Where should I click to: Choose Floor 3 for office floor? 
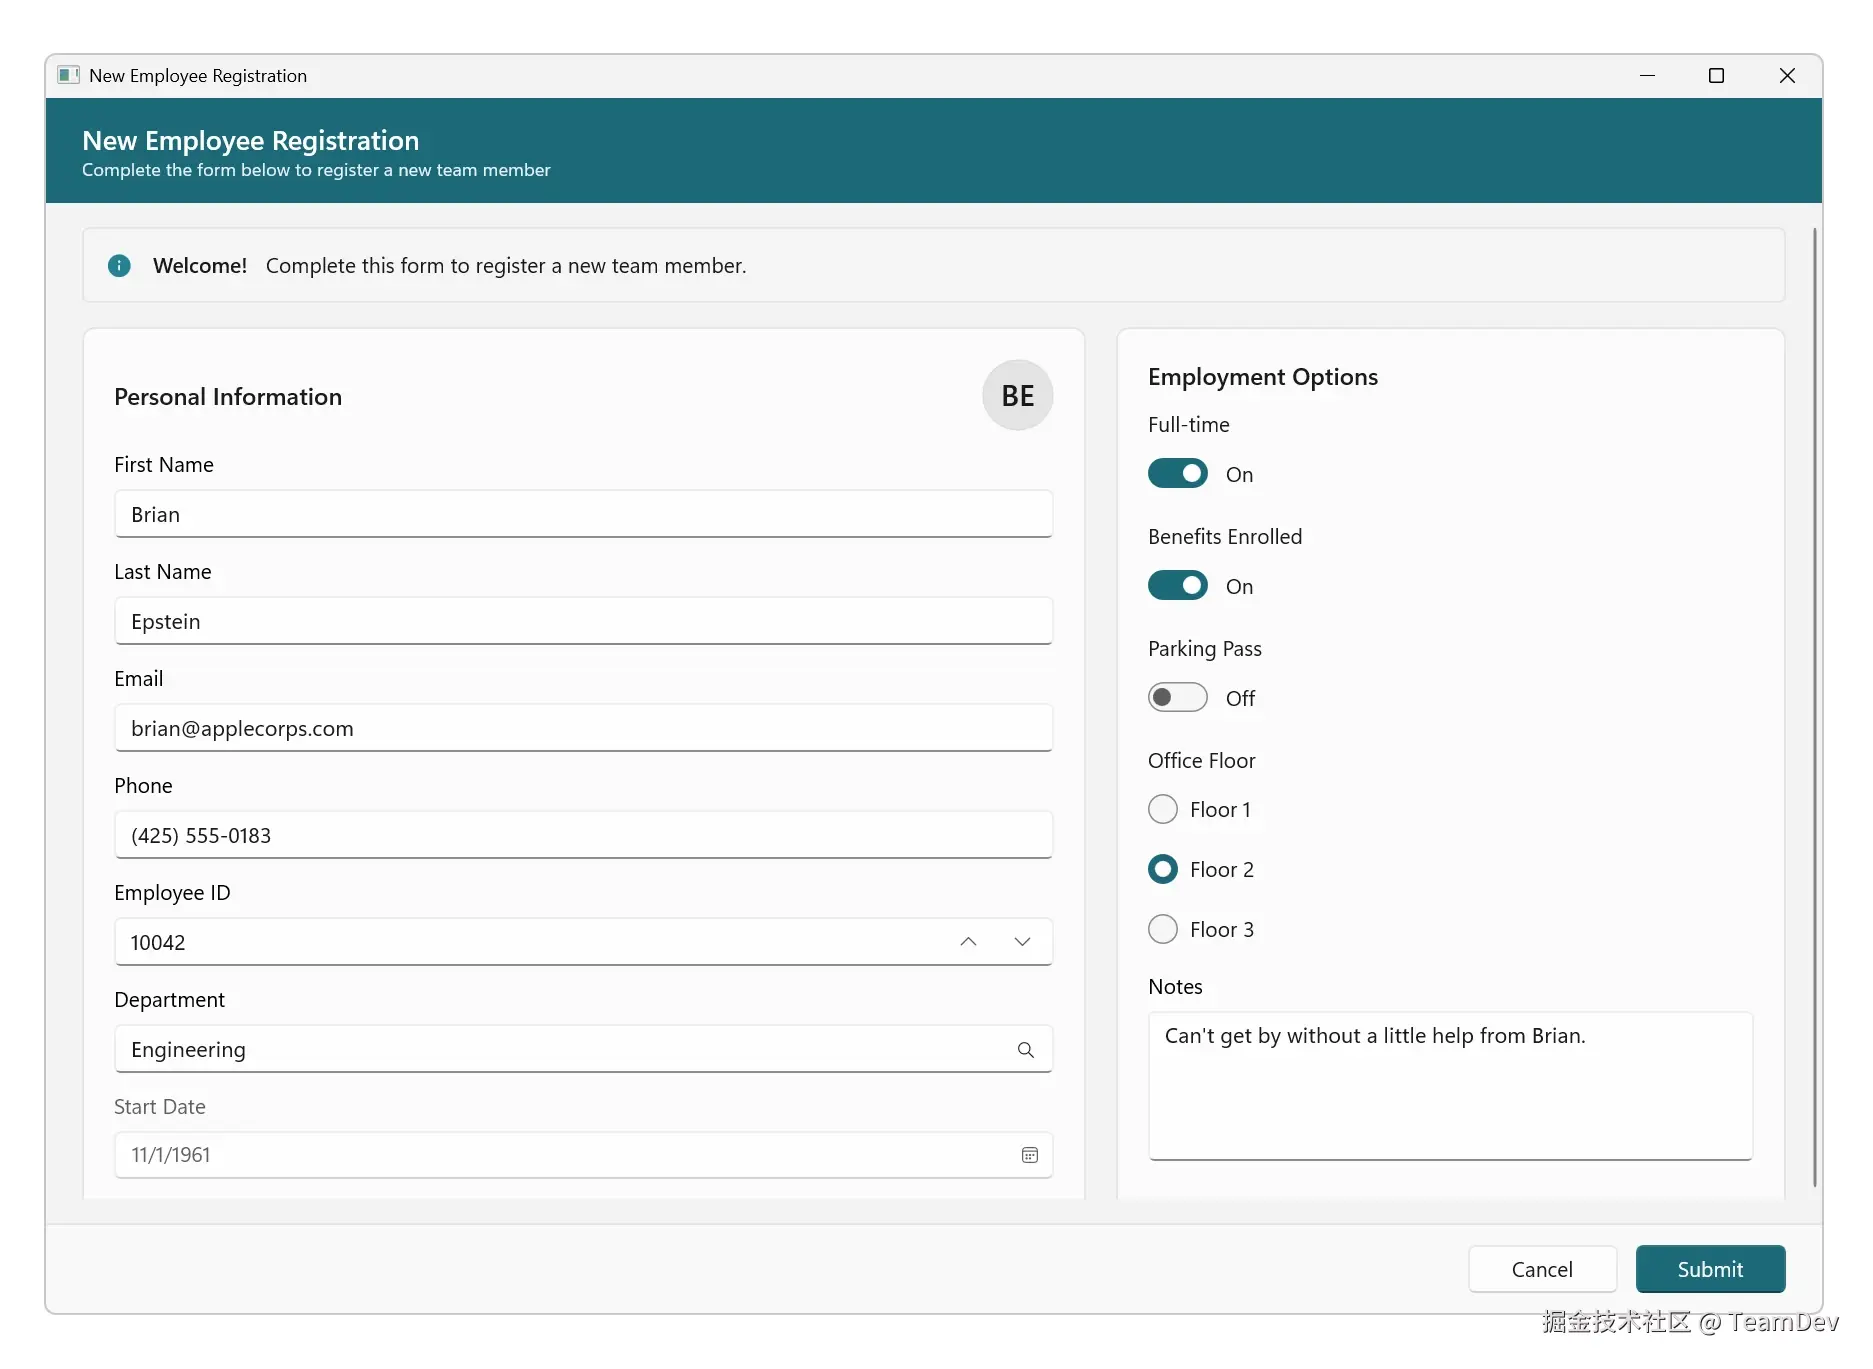coord(1163,929)
